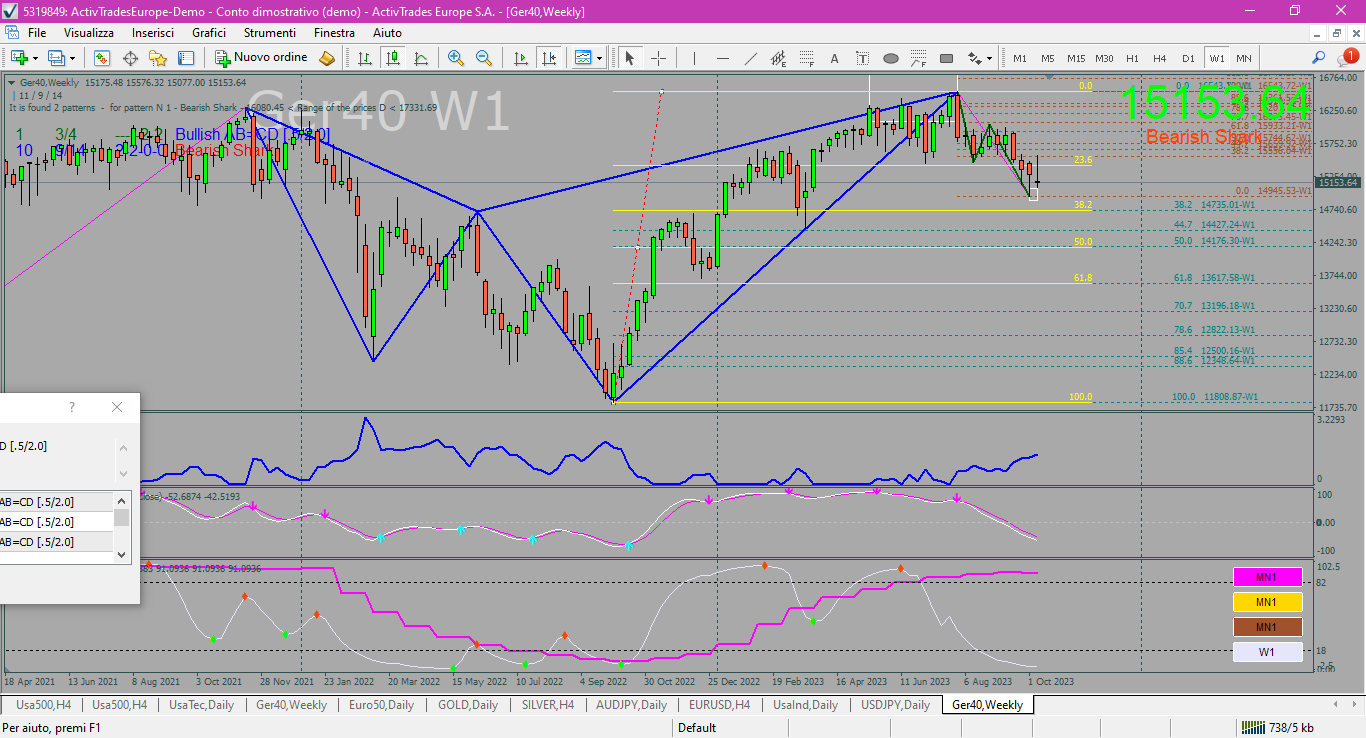This screenshot has height=738, width=1366.
Task: Open the Market Watch panel icon
Action: [102, 58]
